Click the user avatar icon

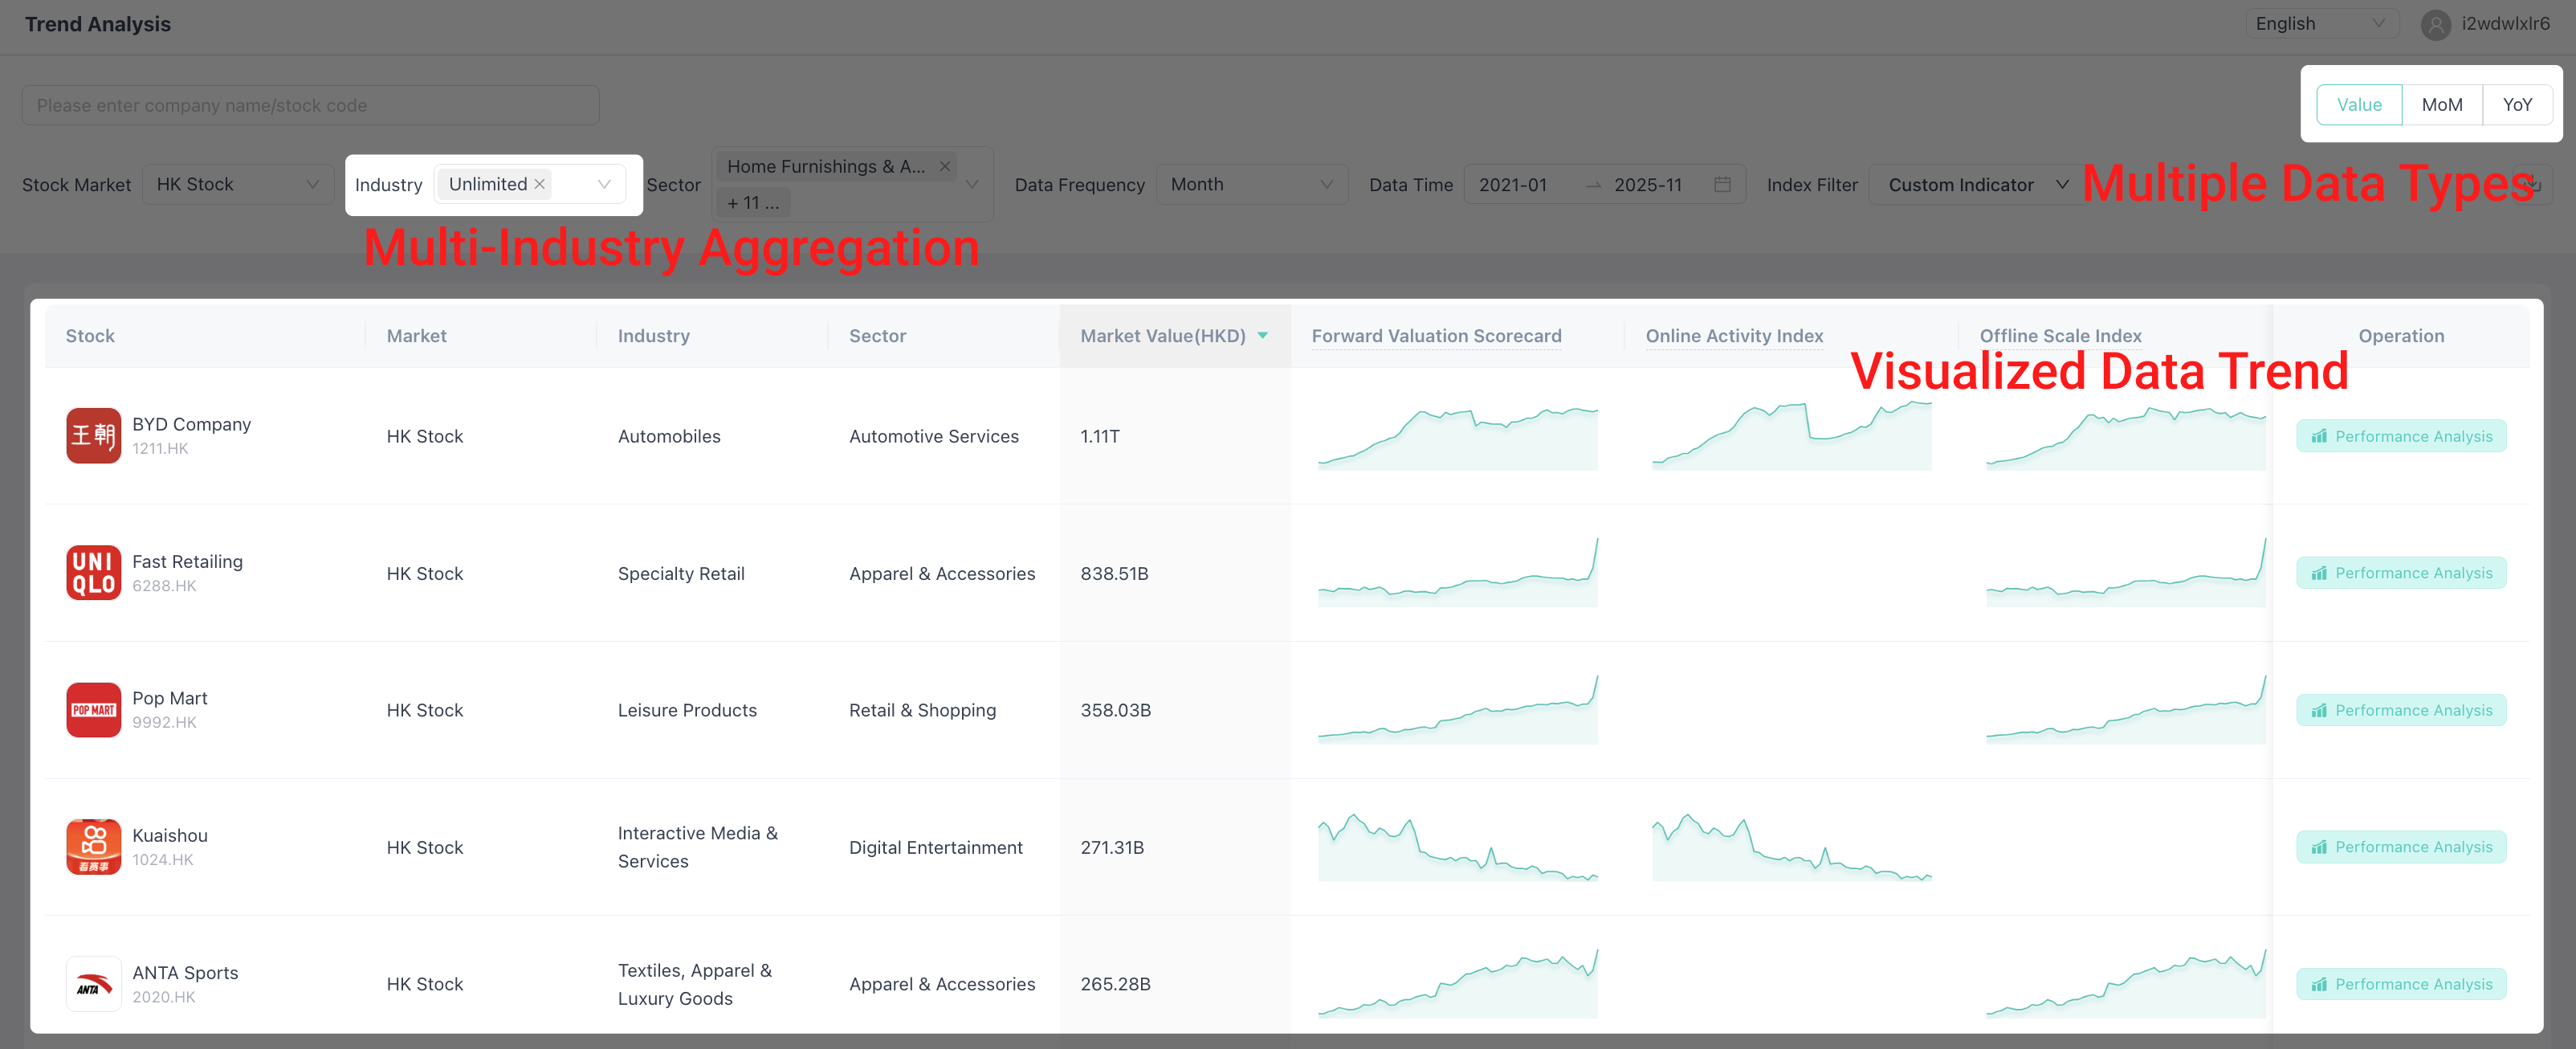(2435, 24)
